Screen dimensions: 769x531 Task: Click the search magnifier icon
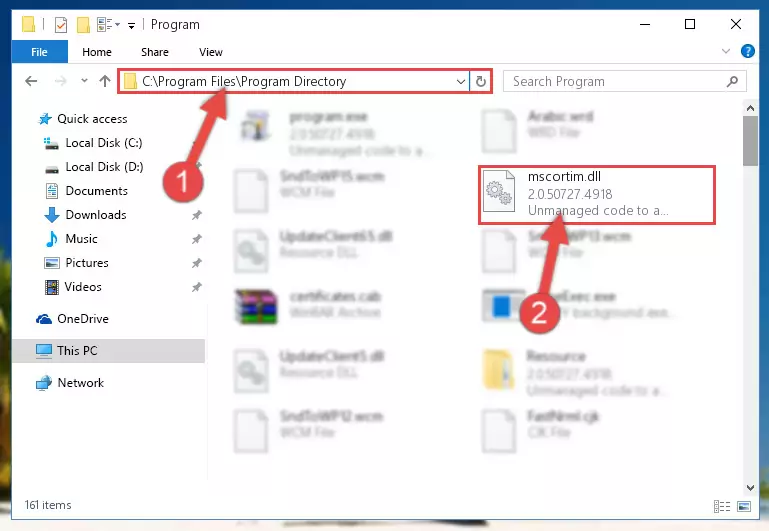732,81
